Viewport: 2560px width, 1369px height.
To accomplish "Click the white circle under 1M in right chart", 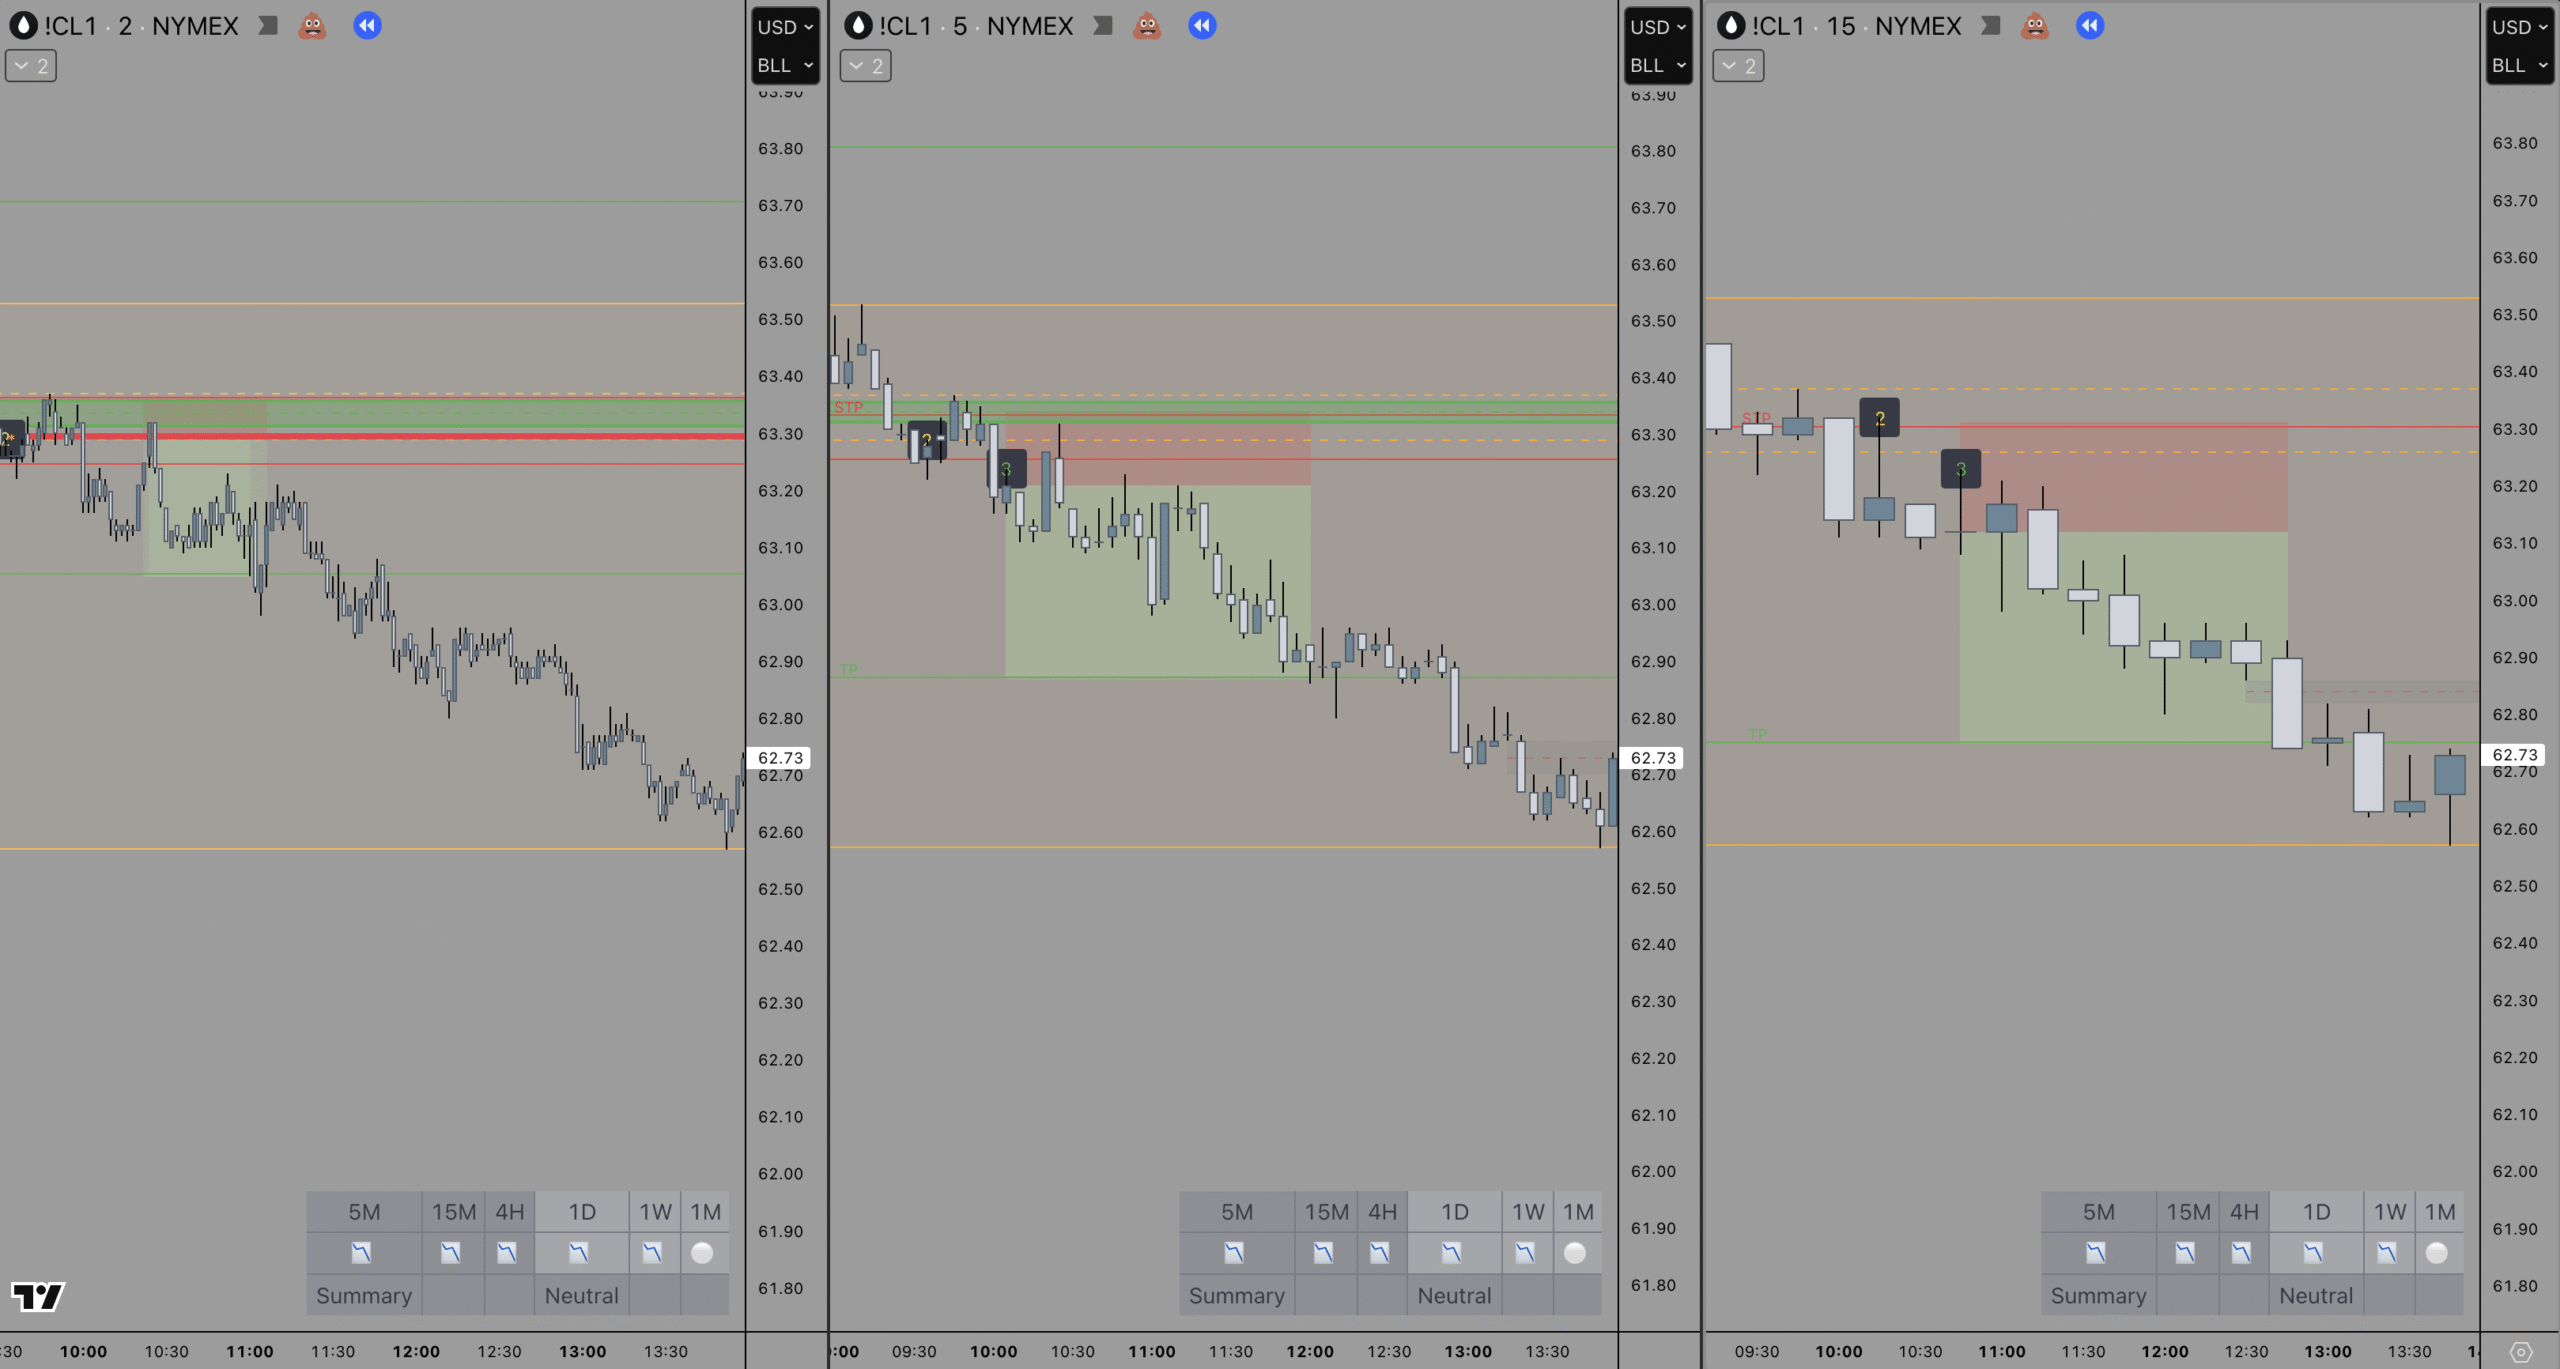I will pos(2437,1253).
